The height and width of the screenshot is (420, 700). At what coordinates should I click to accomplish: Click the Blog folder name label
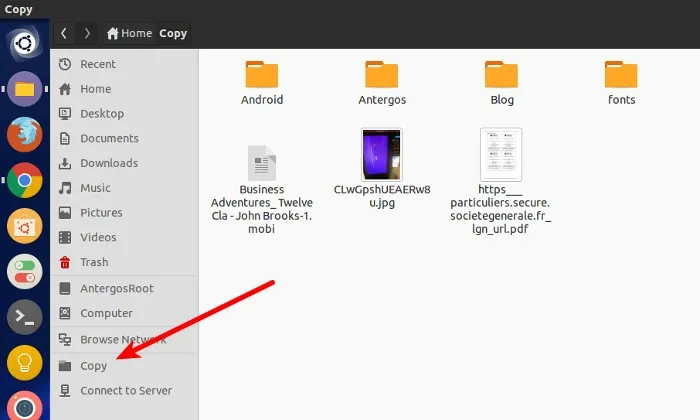point(502,100)
